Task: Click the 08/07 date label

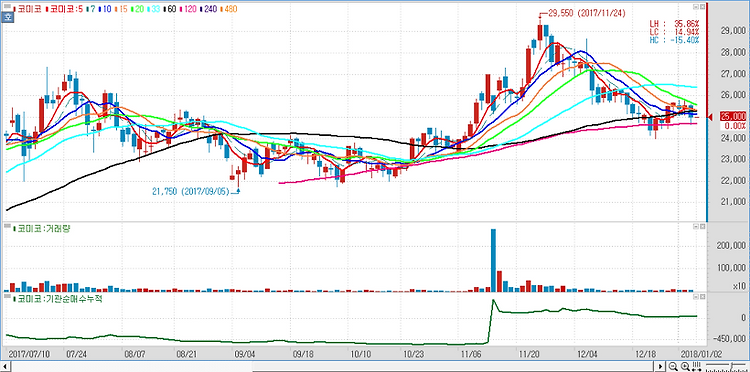Action: (135, 355)
